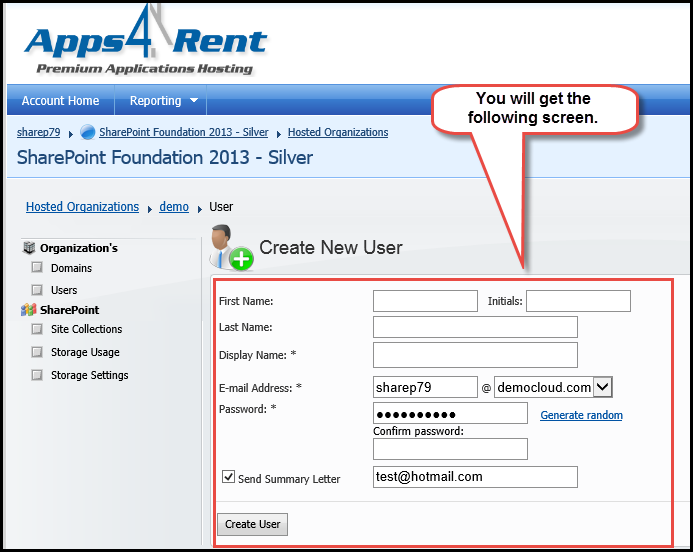Click the Create New User avatar icon
Screen dimensions: 693x552
(231, 247)
